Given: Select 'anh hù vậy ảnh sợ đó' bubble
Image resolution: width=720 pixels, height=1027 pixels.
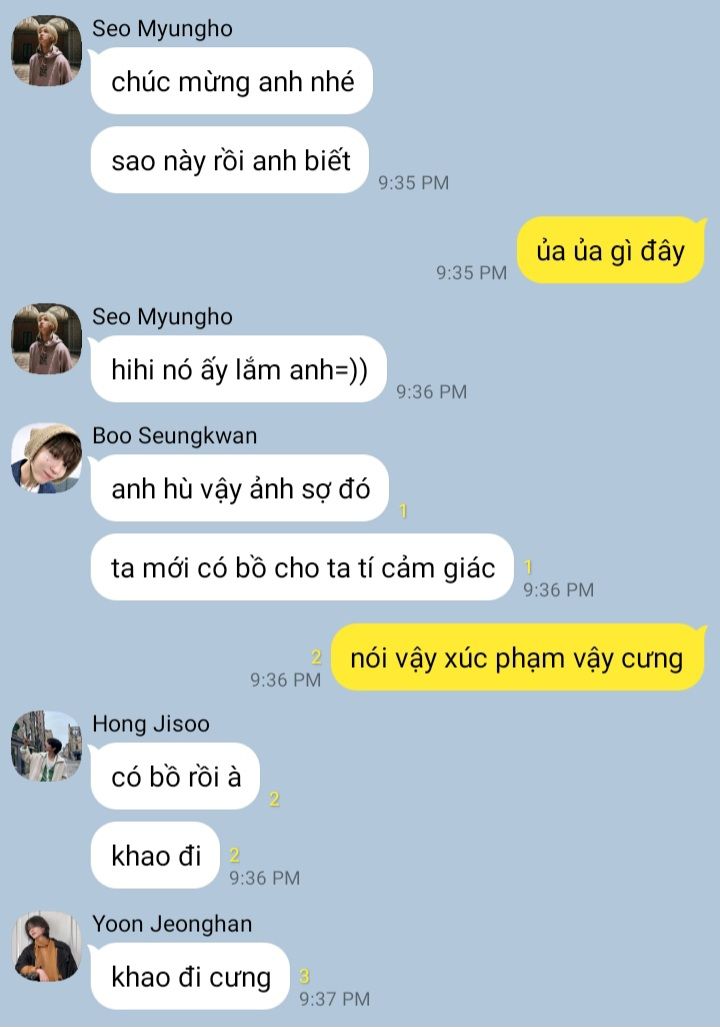Looking at the screenshot, I should [240, 489].
